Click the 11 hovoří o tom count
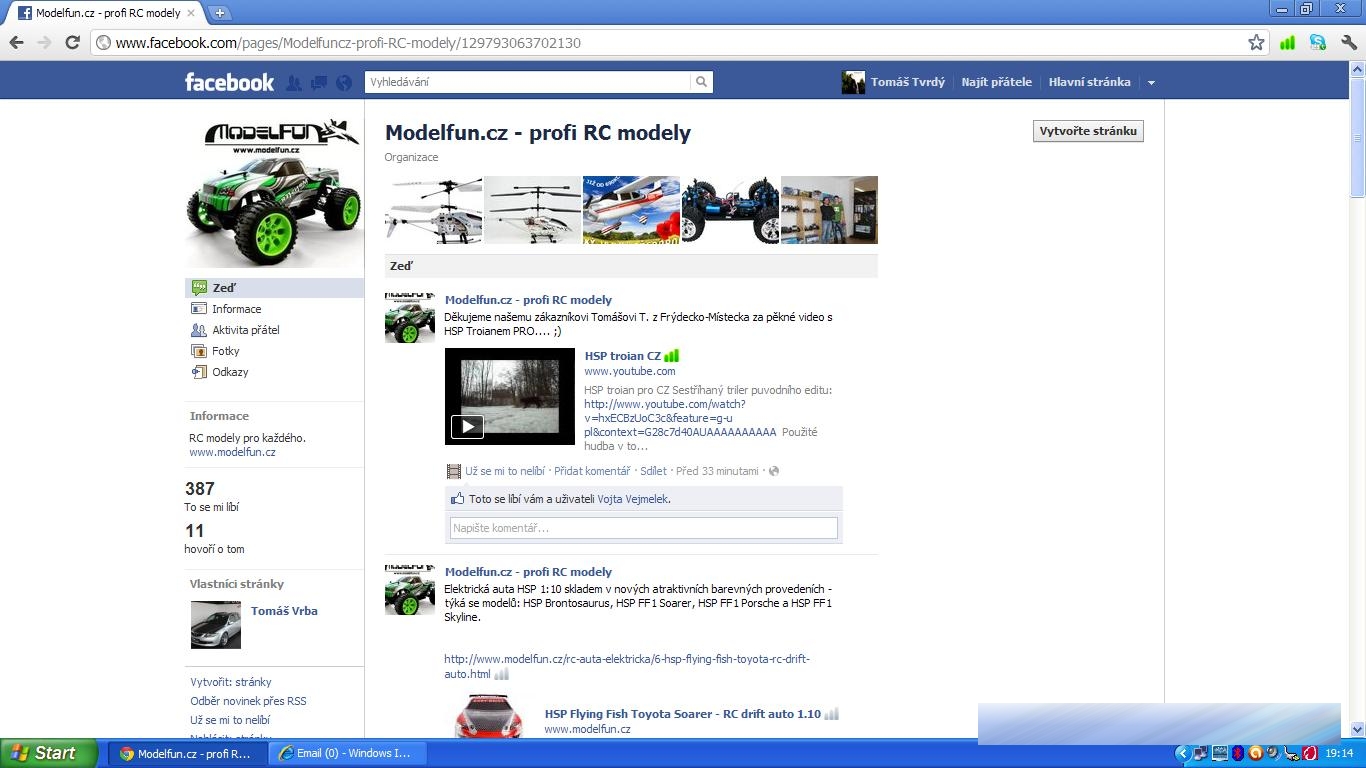The height and width of the screenshot is (768, 1366). pos(214,538)
